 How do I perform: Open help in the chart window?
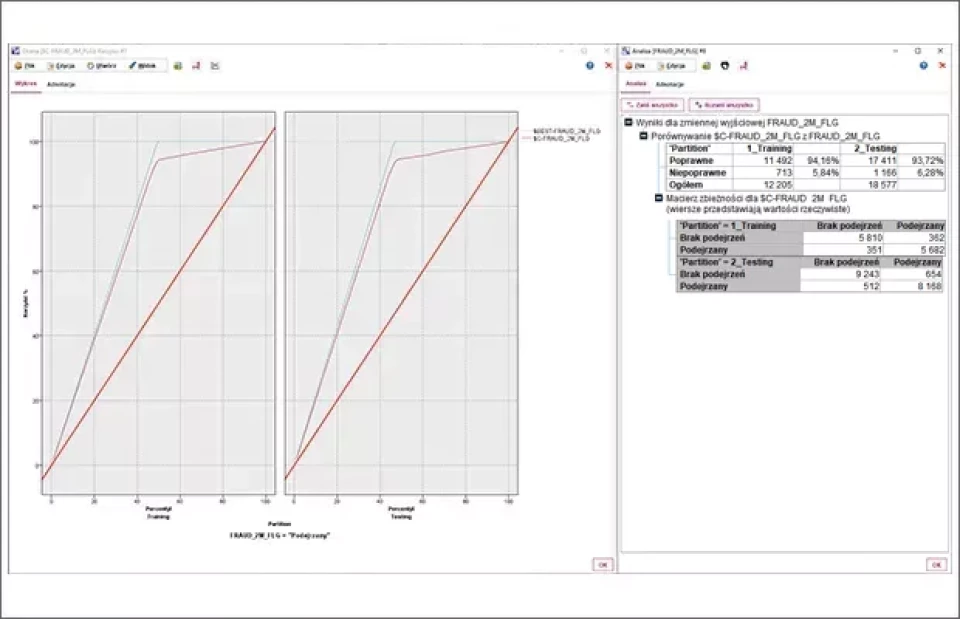(590, 65)
